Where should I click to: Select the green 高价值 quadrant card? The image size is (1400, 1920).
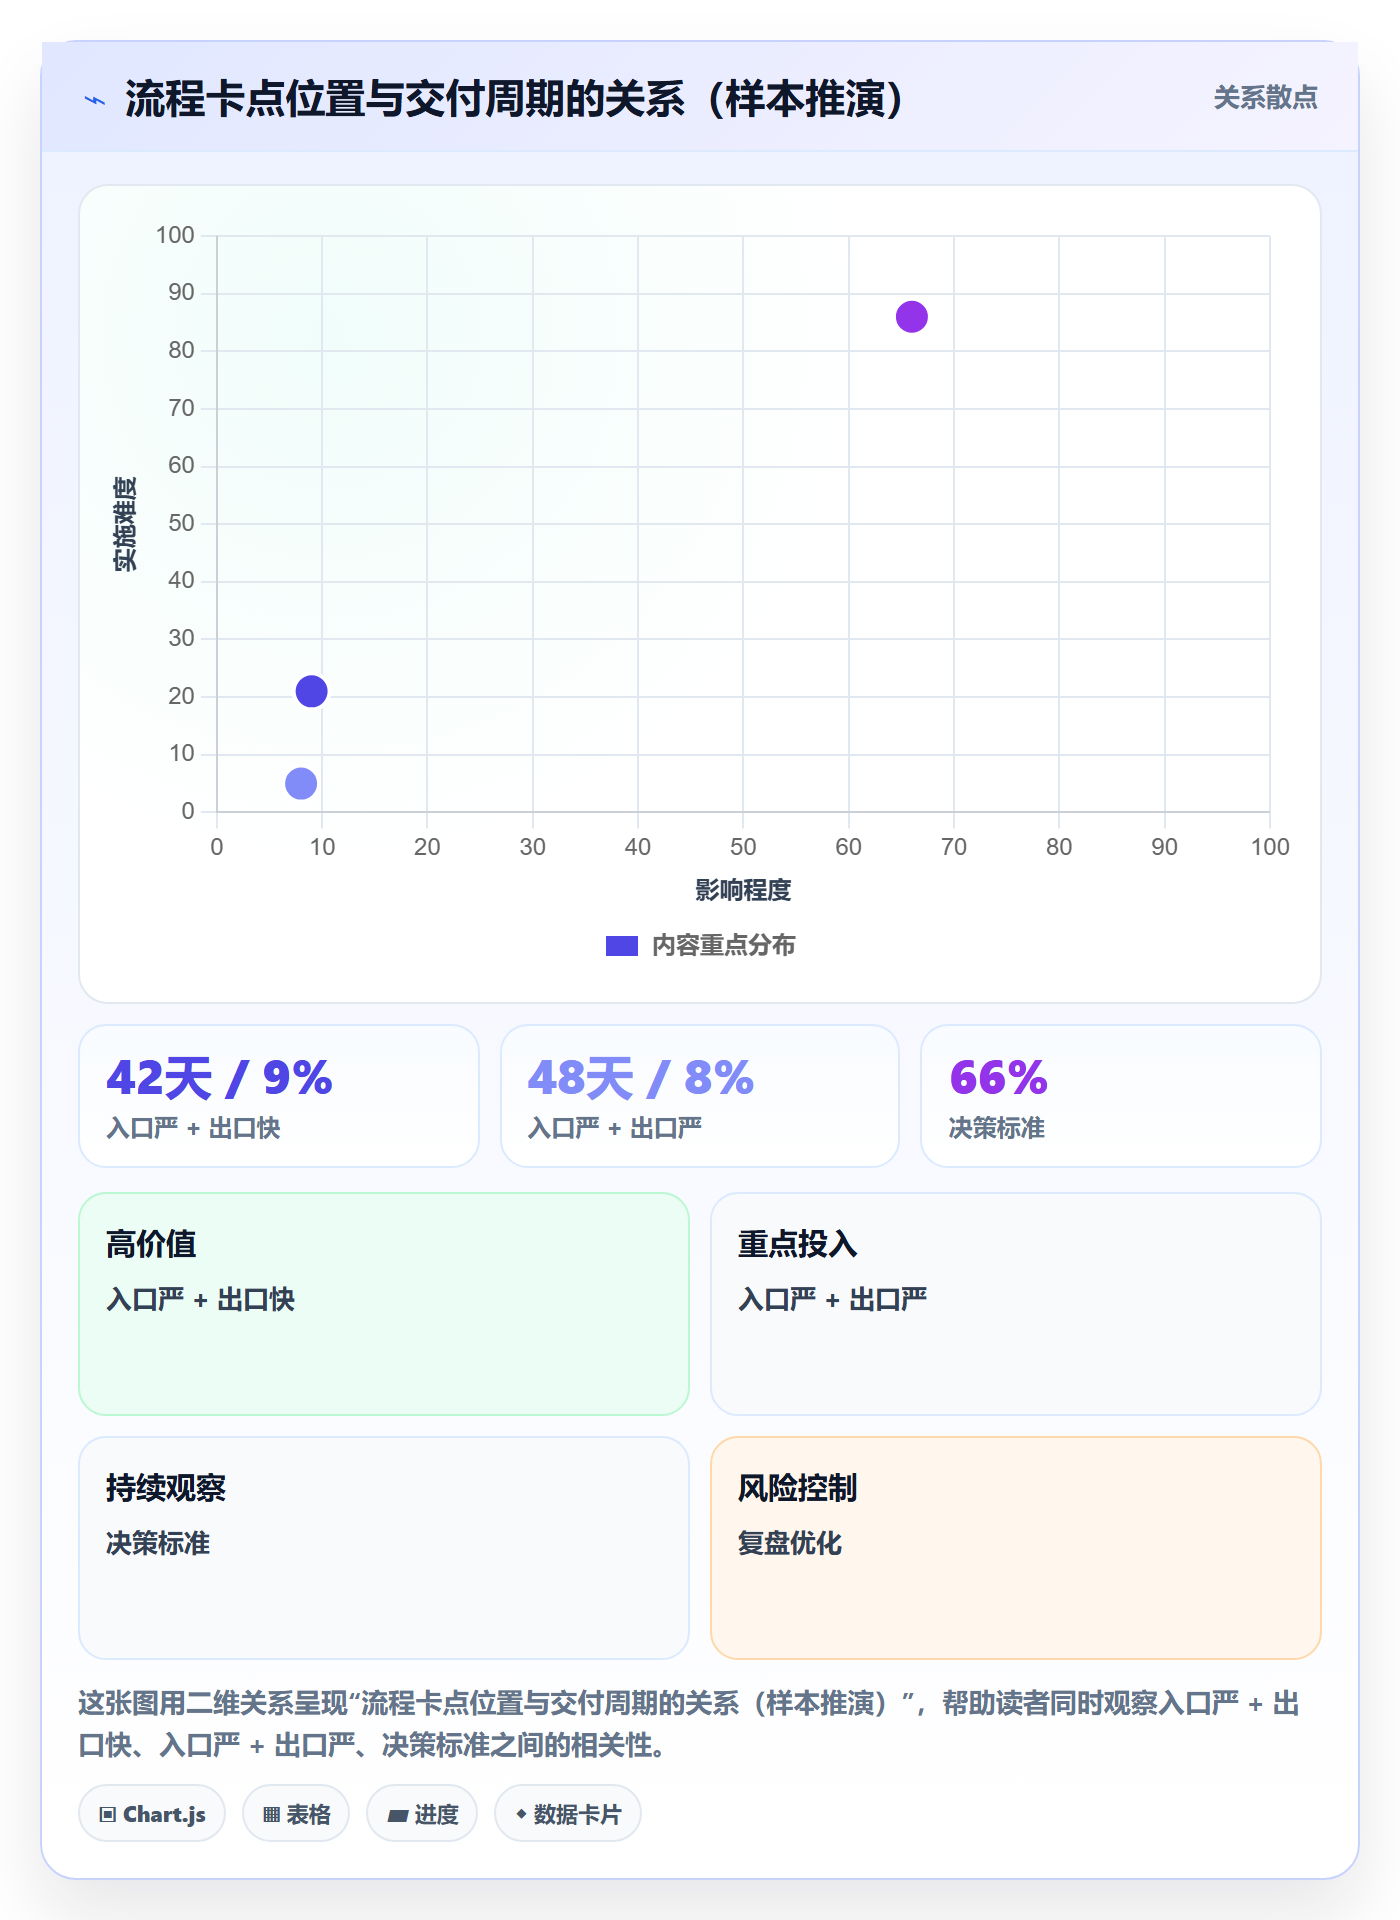click(384, 1304)
